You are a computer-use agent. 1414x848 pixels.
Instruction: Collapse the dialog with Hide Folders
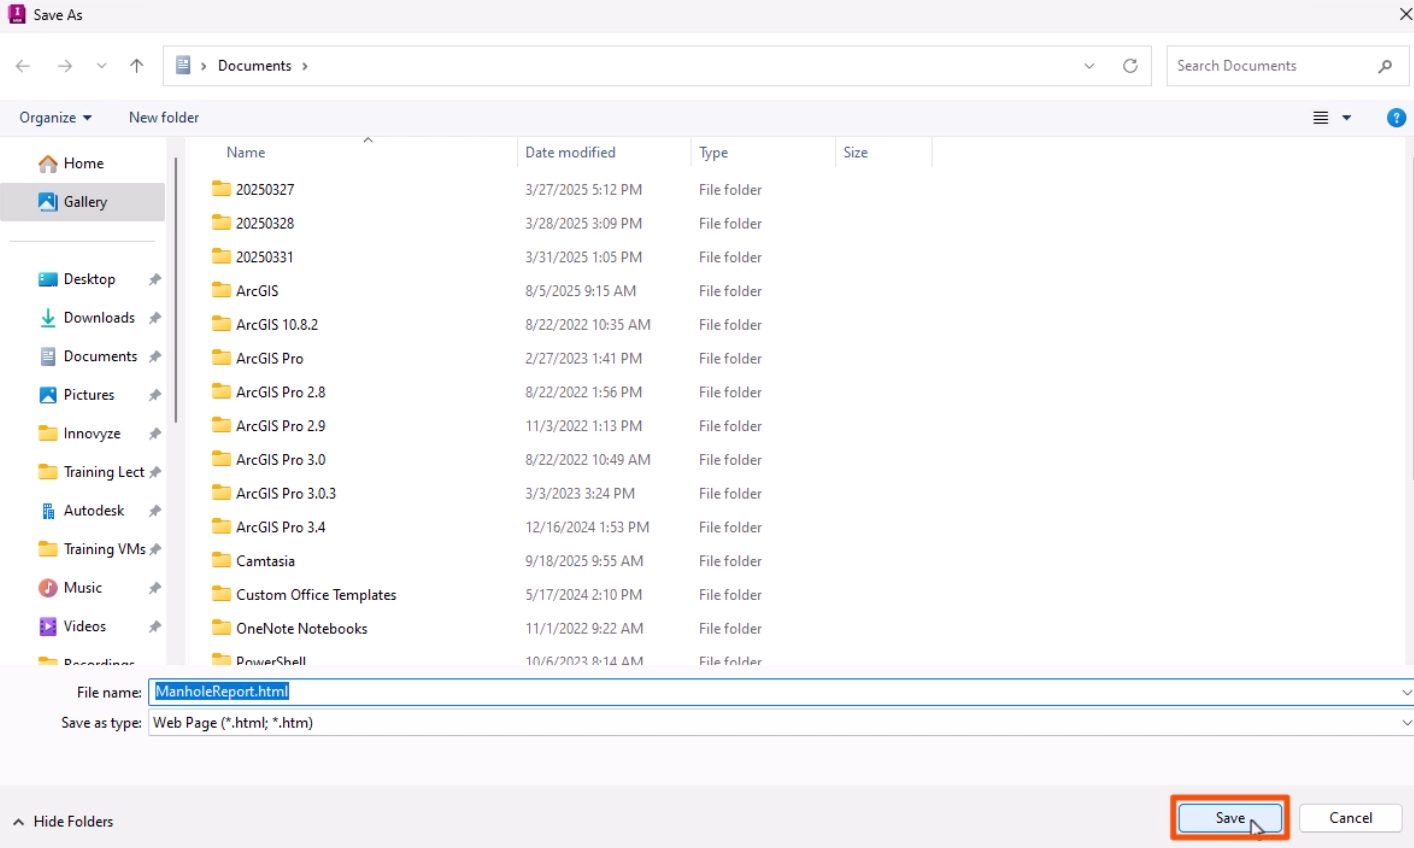(63, 821)
